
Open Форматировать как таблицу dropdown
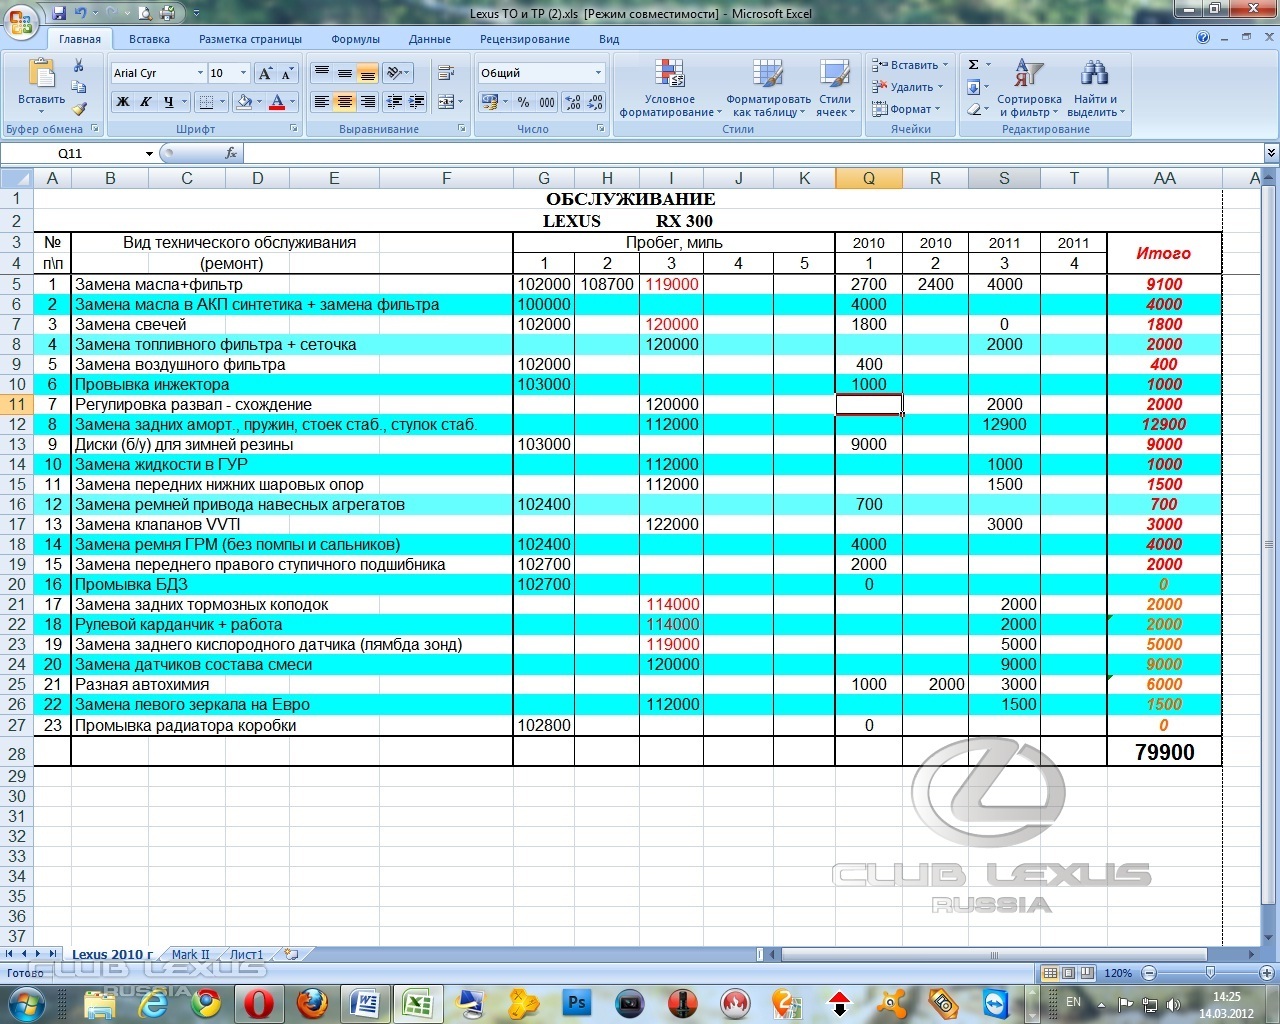[768, 89]
